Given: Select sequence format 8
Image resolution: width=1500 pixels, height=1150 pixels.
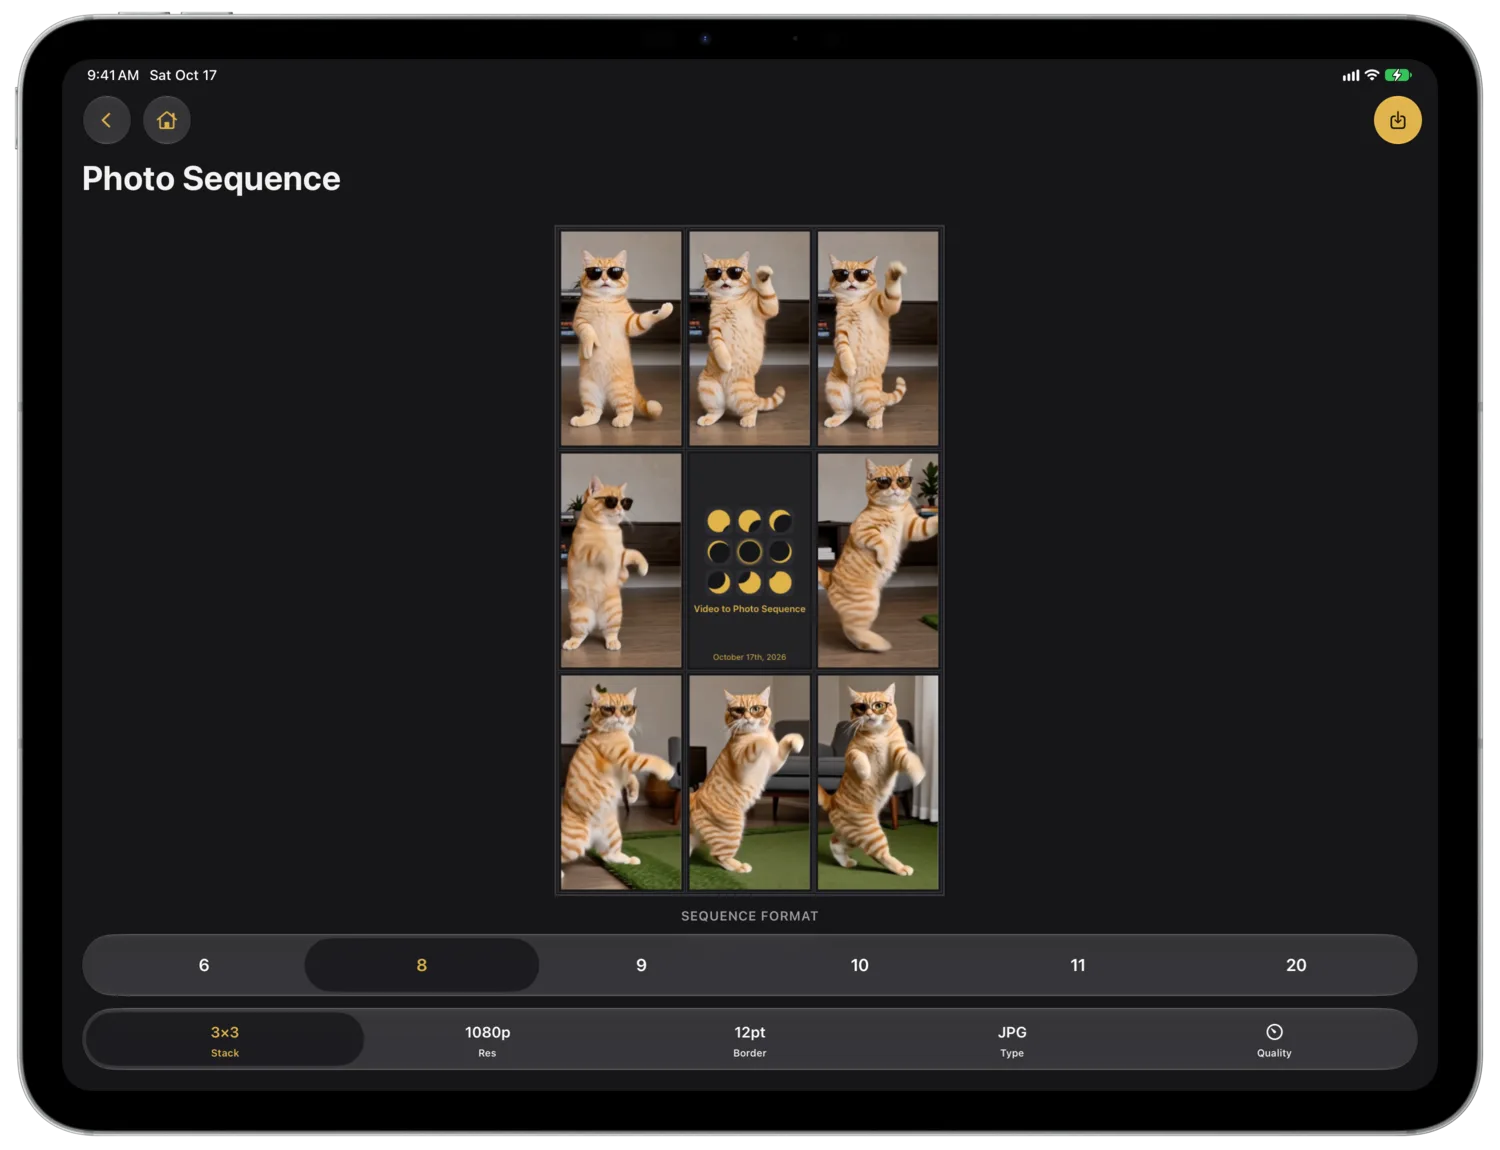Looking at the screenshot, I should click(422, 965).
